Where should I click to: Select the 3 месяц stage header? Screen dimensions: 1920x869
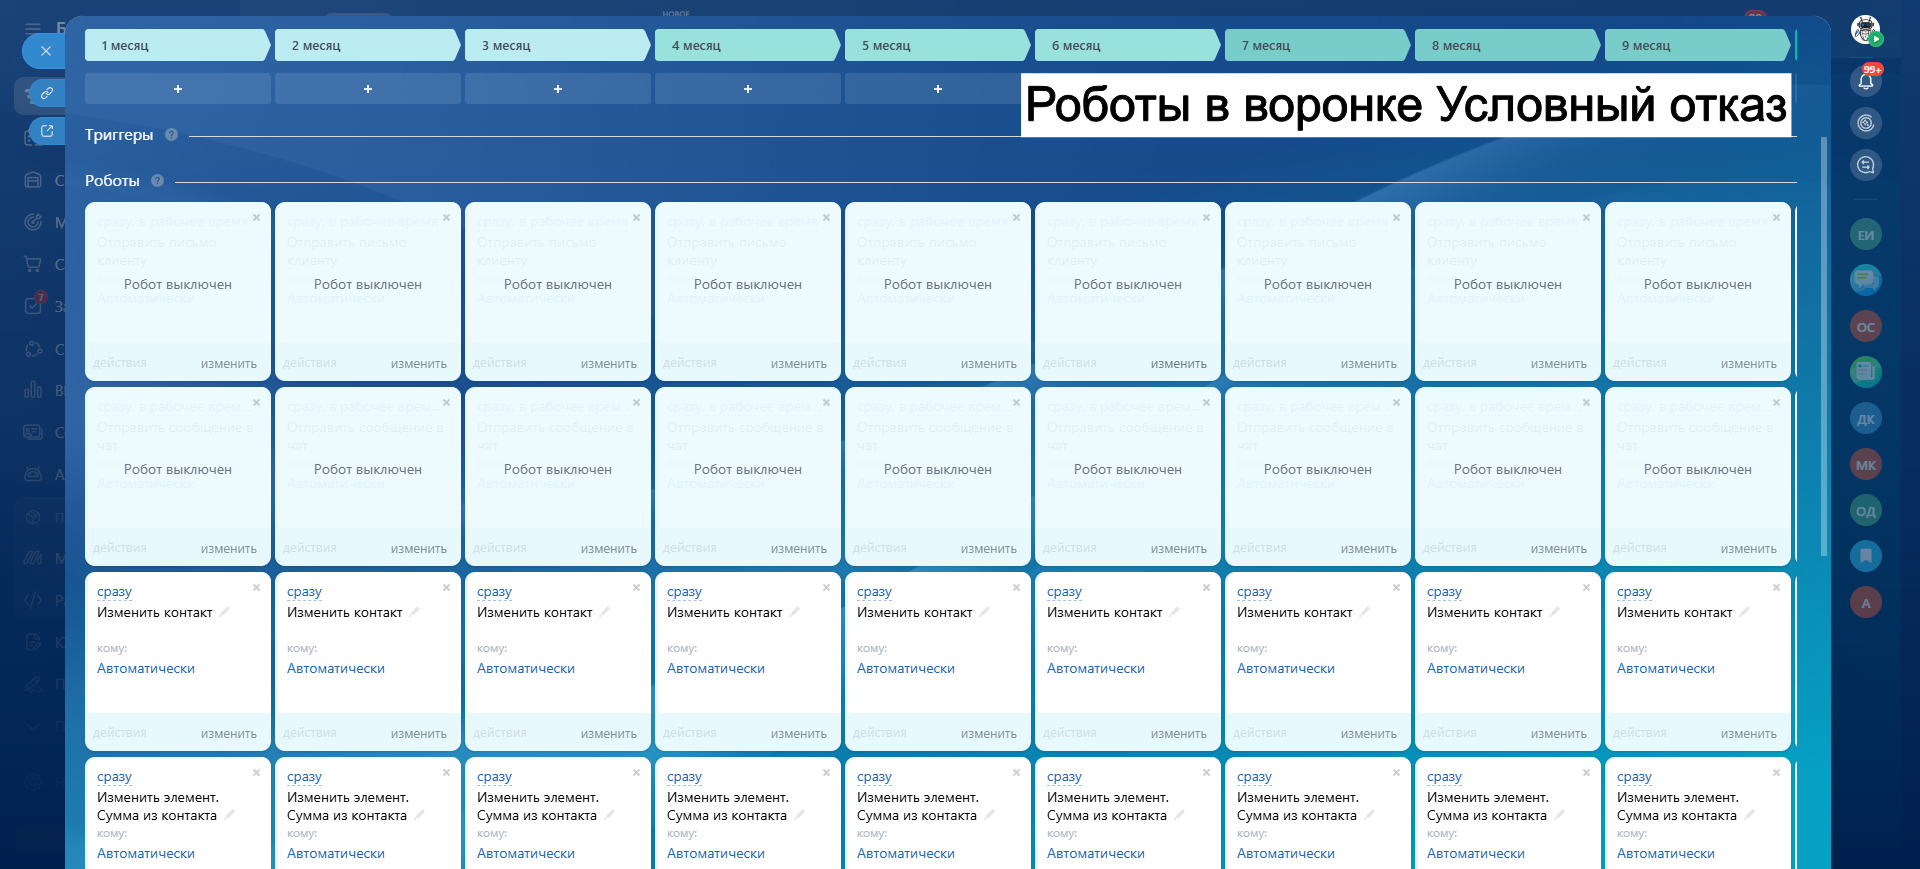[555, 46]
